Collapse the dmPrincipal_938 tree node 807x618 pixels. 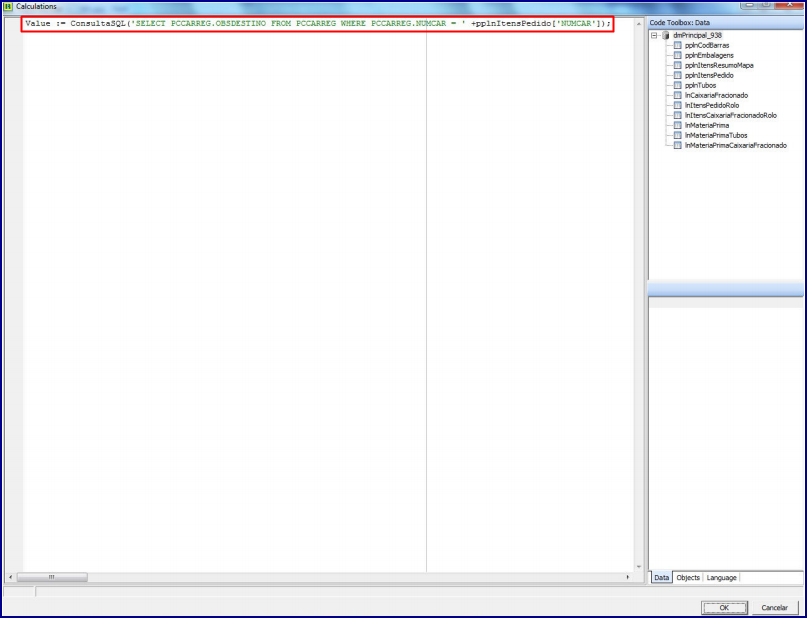click(x=654, y=36)
